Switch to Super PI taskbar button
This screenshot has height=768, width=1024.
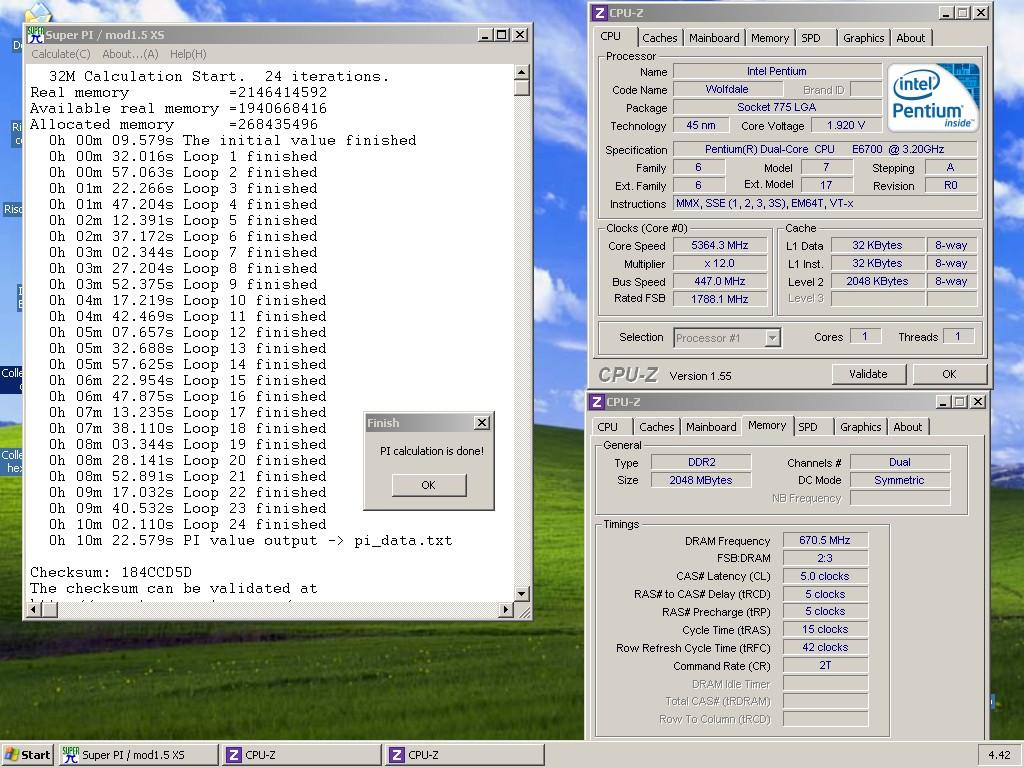[138, 755]
